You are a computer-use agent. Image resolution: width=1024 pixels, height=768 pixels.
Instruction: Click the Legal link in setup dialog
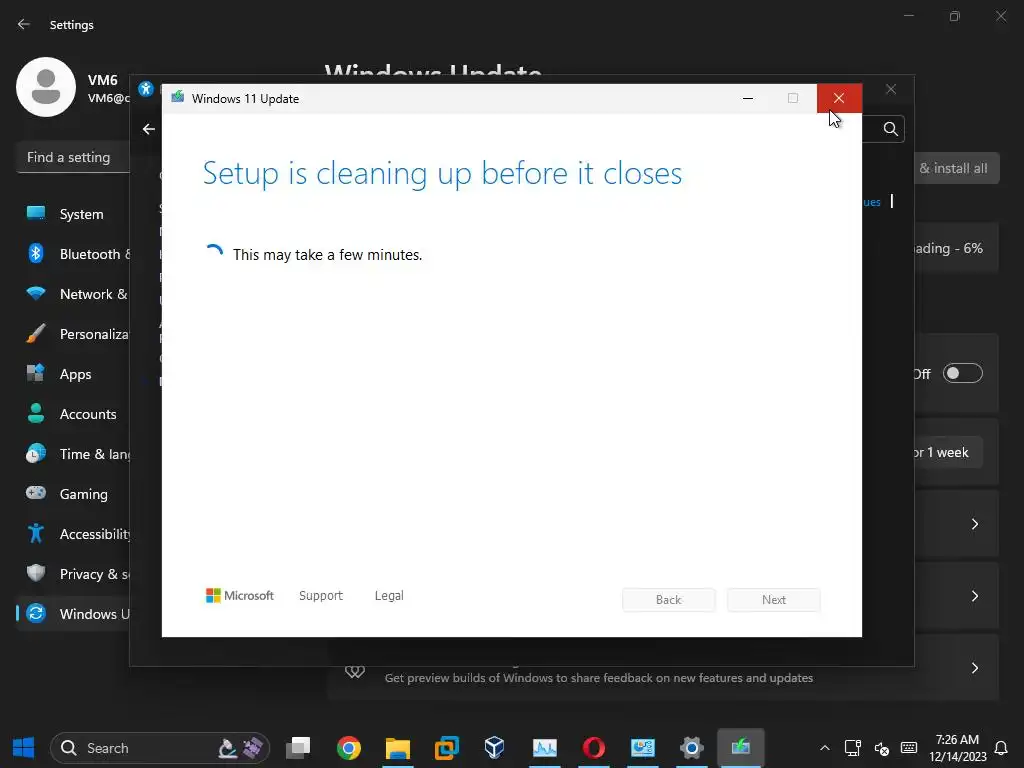coord(389,596)
